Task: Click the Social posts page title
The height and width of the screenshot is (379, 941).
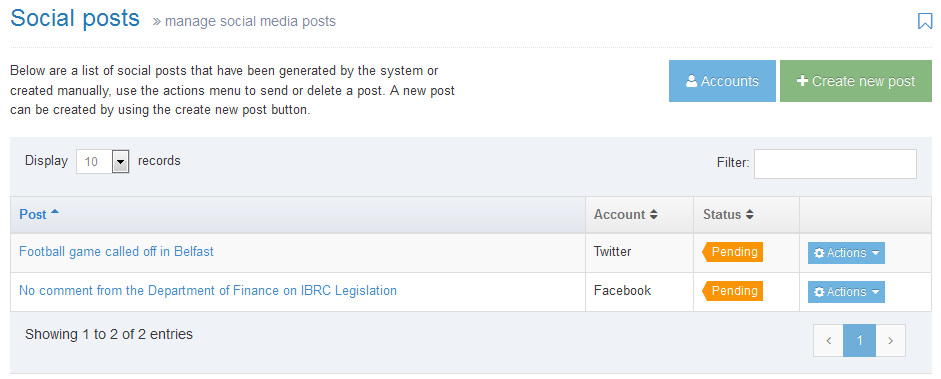Action: [75, 19]
